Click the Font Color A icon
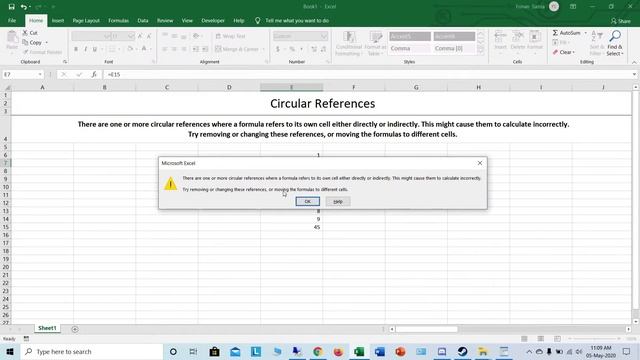 point(144,49)
